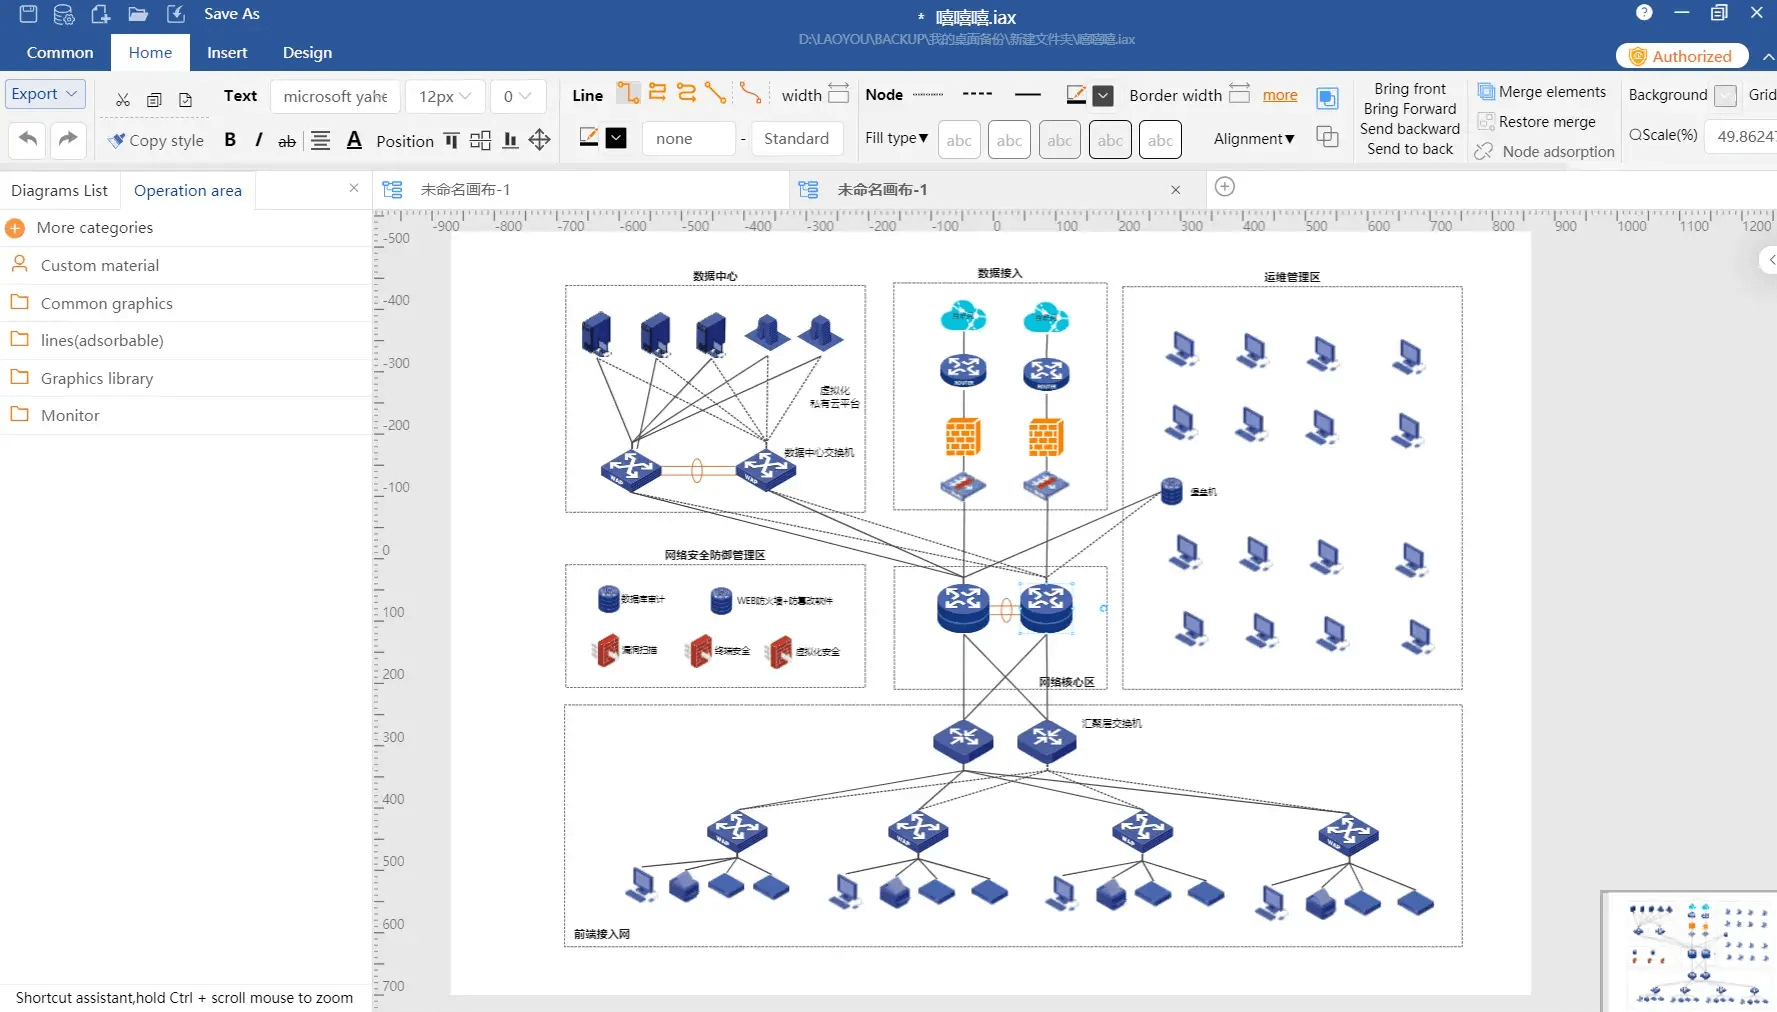Image resolution: width=1777 pixels, height=1012 pixels.
Task: Switch to the Common ribbon tab
Action: tap(60, 53)
